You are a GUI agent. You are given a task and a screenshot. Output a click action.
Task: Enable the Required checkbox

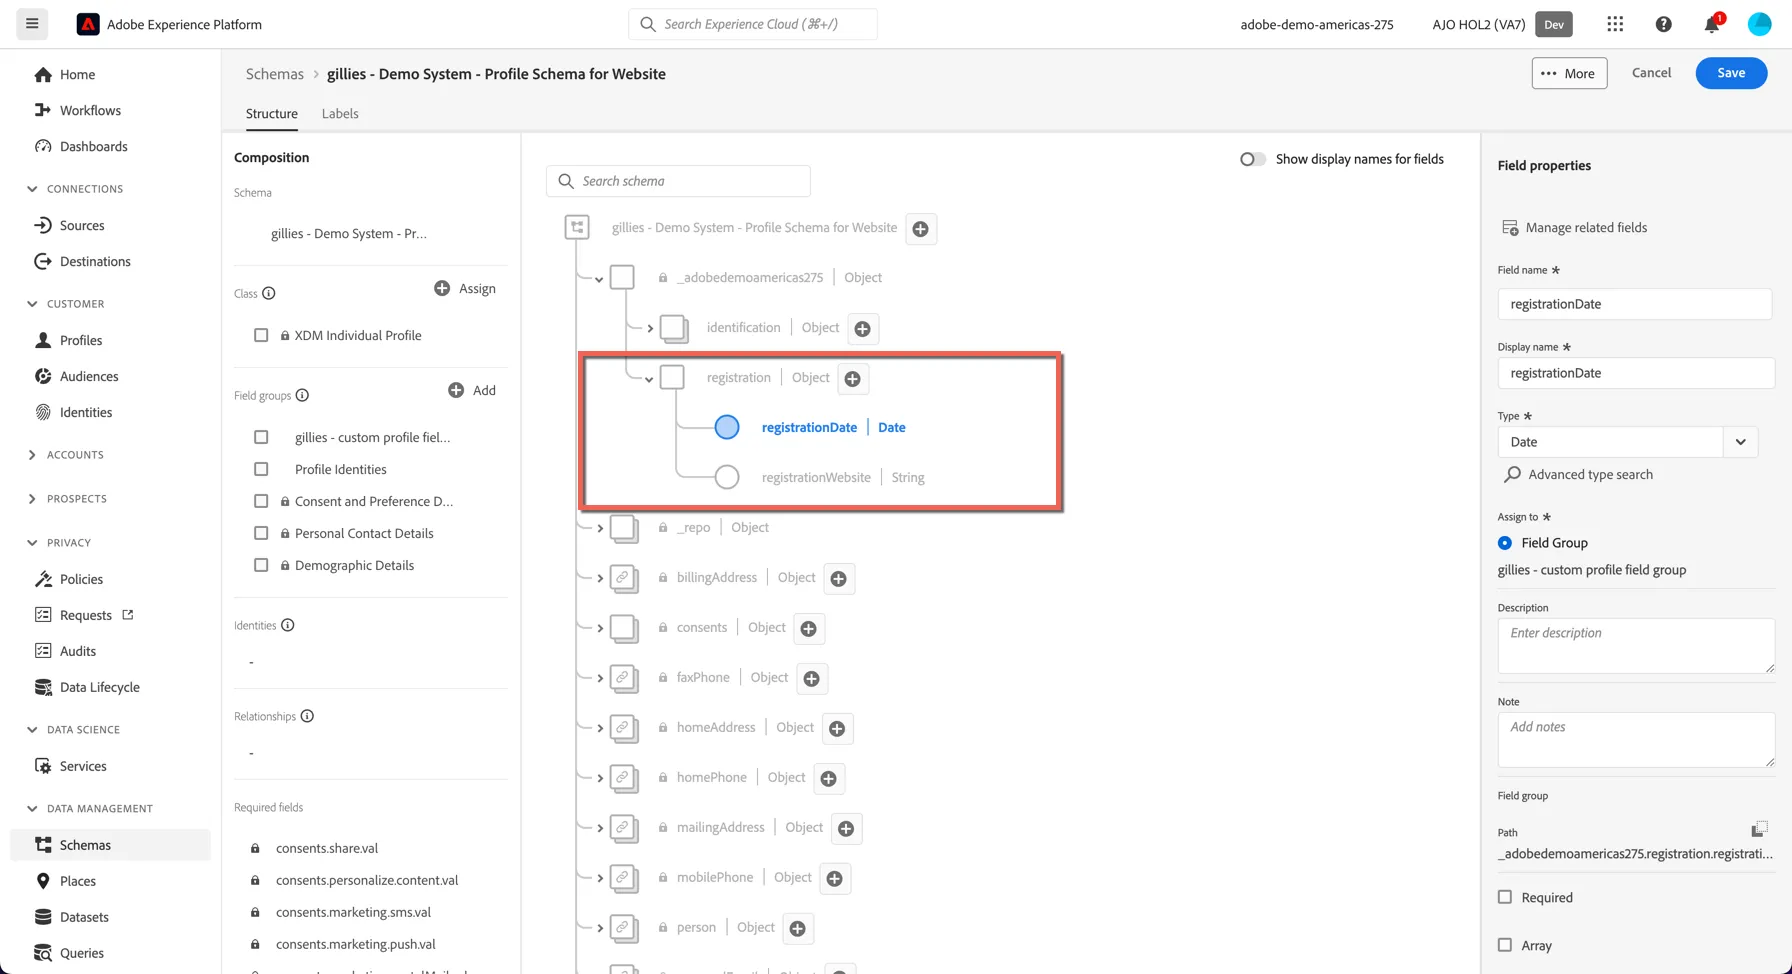click(1505, 897)
